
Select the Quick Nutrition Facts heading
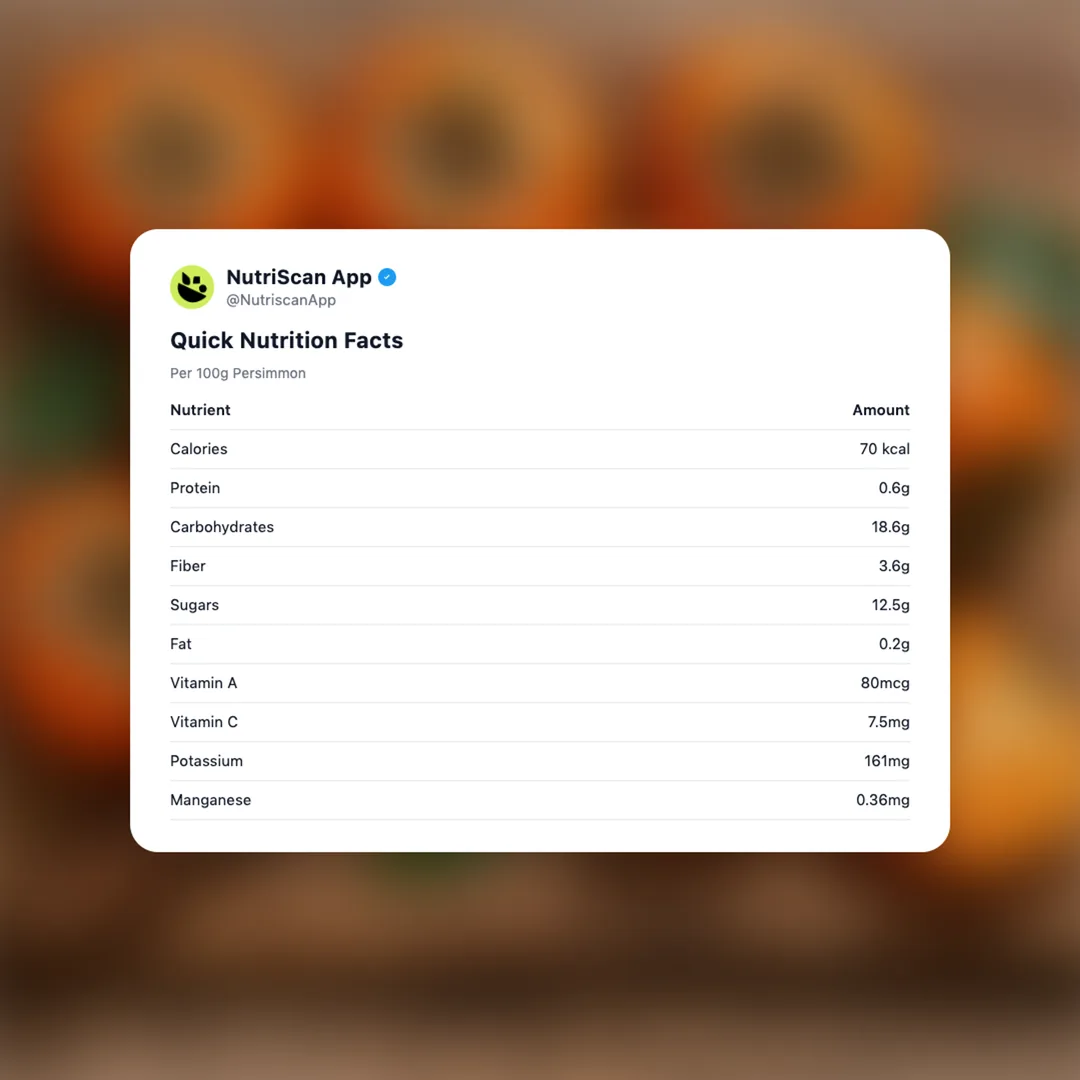tap(286, 340)
